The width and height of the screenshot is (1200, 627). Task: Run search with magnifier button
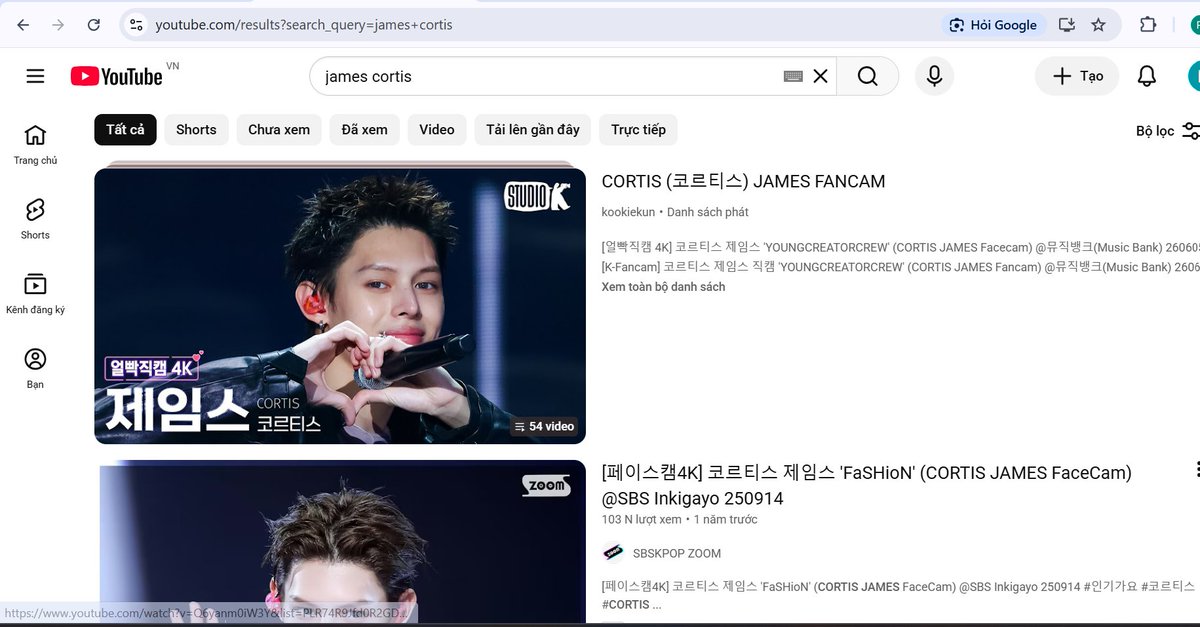pos(867,76)
